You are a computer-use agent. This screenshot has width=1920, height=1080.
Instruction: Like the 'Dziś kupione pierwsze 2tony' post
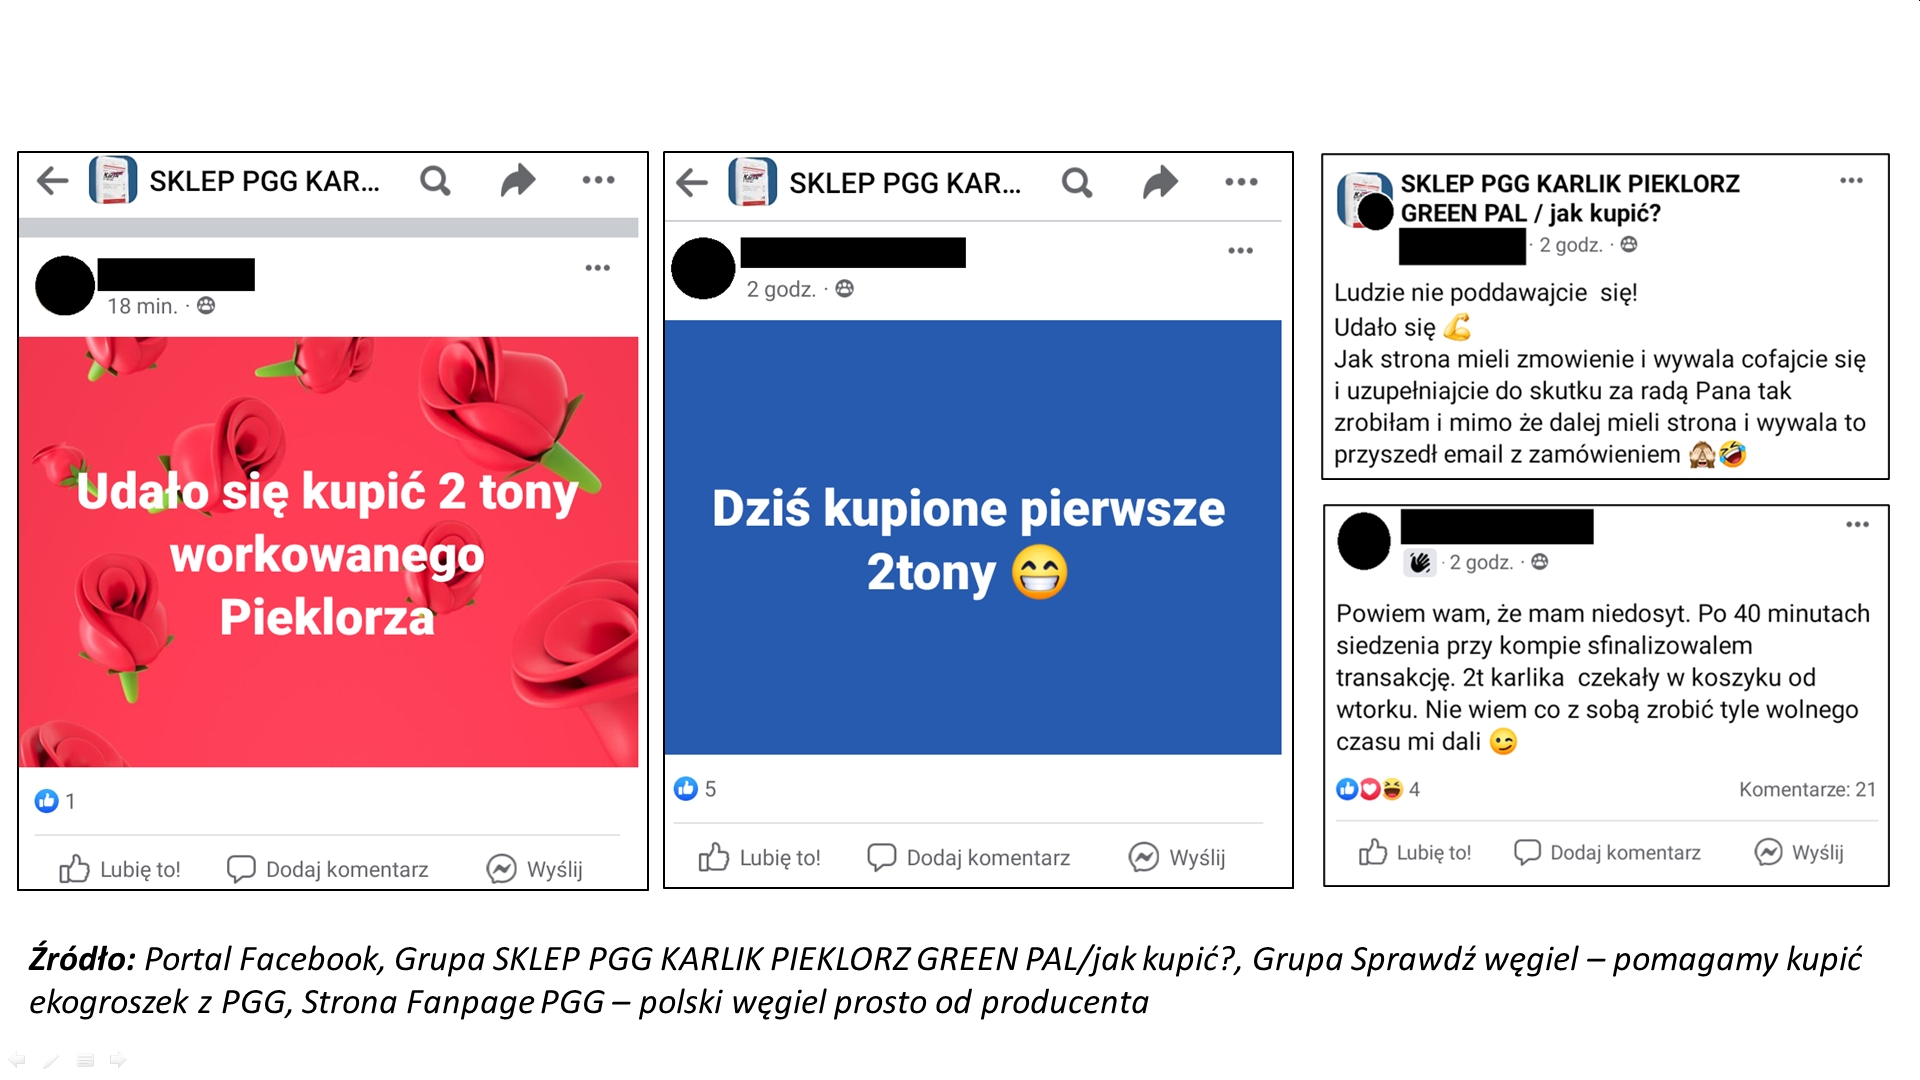tap(759, 857)
